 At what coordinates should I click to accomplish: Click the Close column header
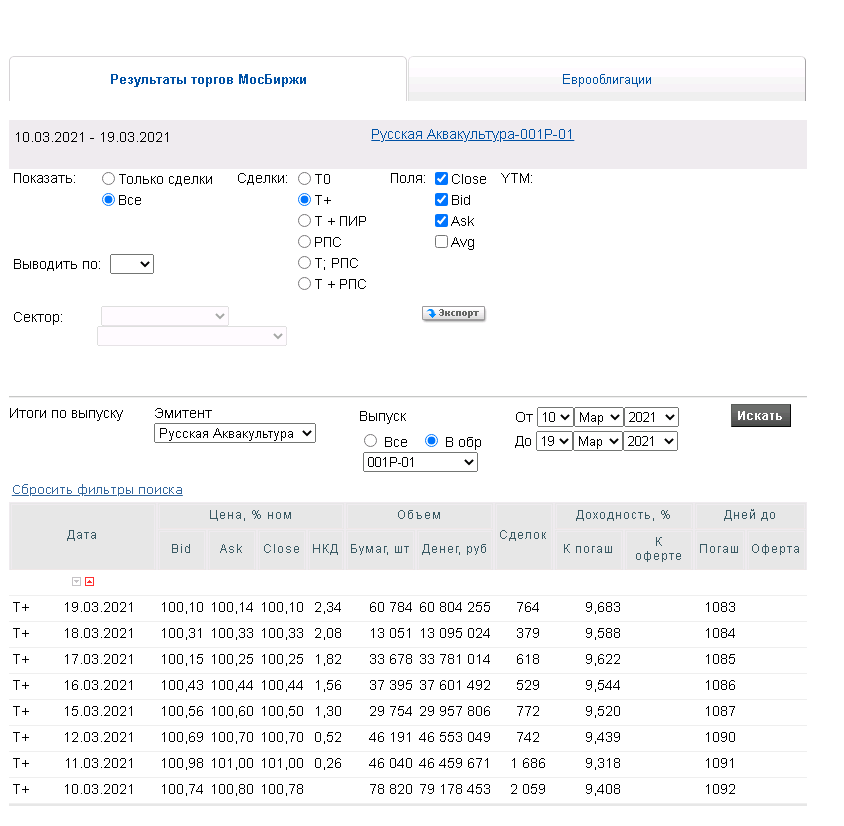pyautogui.click(x=281, y=549)
